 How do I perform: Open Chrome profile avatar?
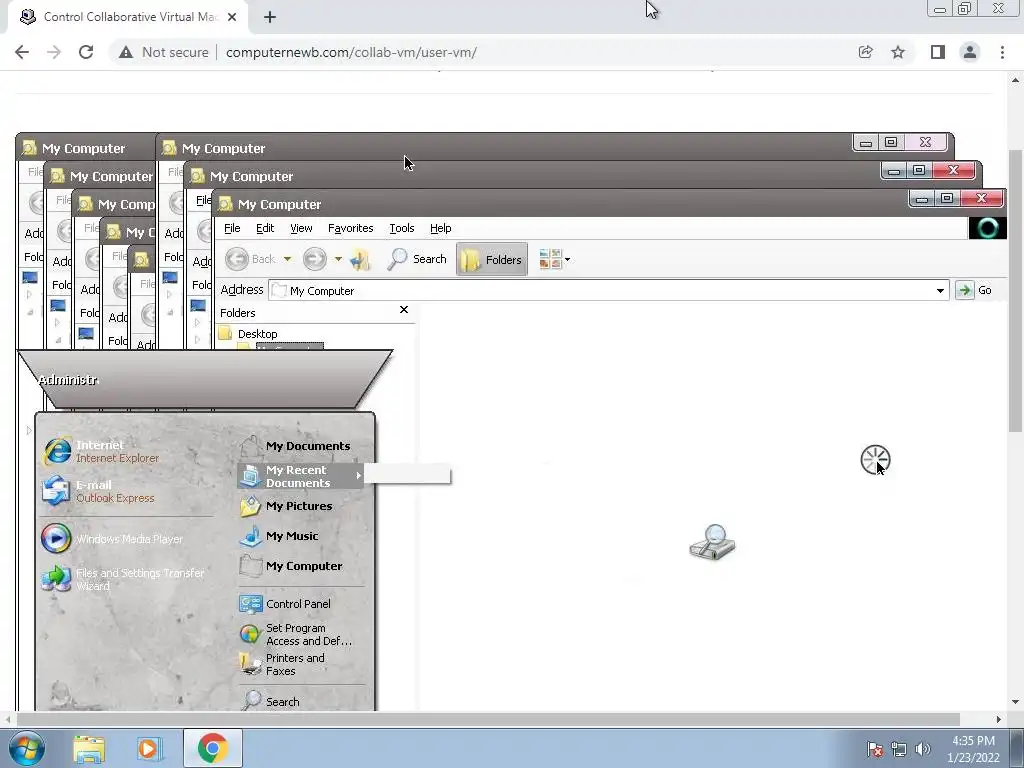[x=970, y=52]
